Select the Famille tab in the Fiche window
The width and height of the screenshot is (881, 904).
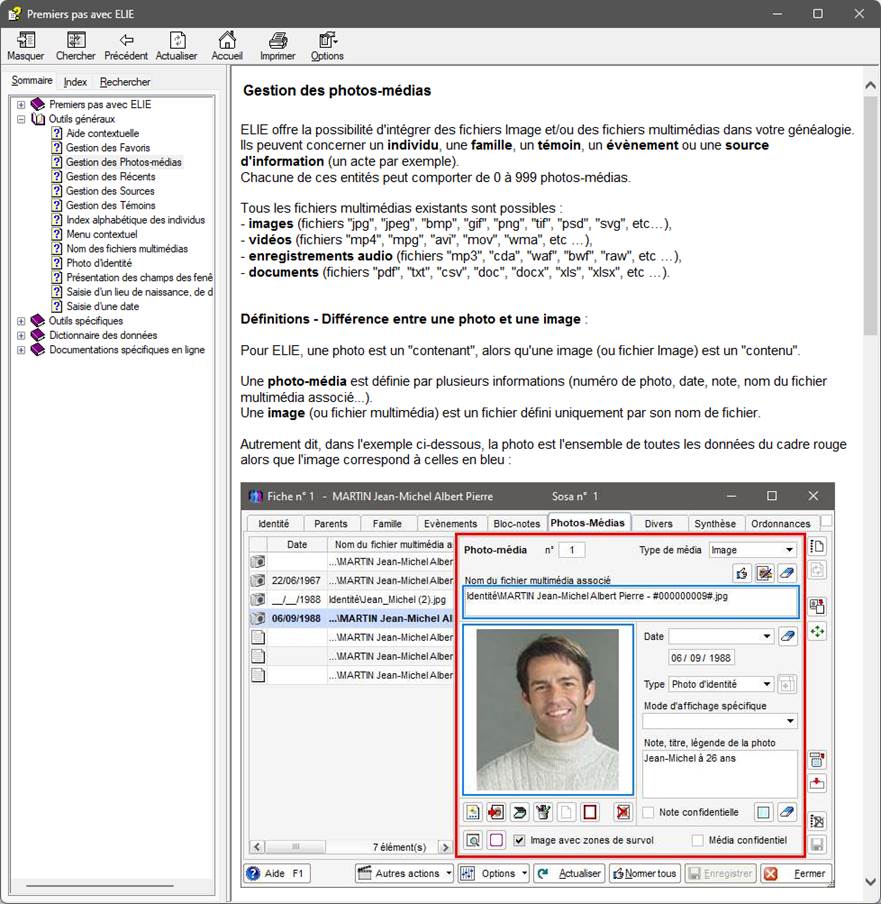pyautogui.click(x=387, y=523)
